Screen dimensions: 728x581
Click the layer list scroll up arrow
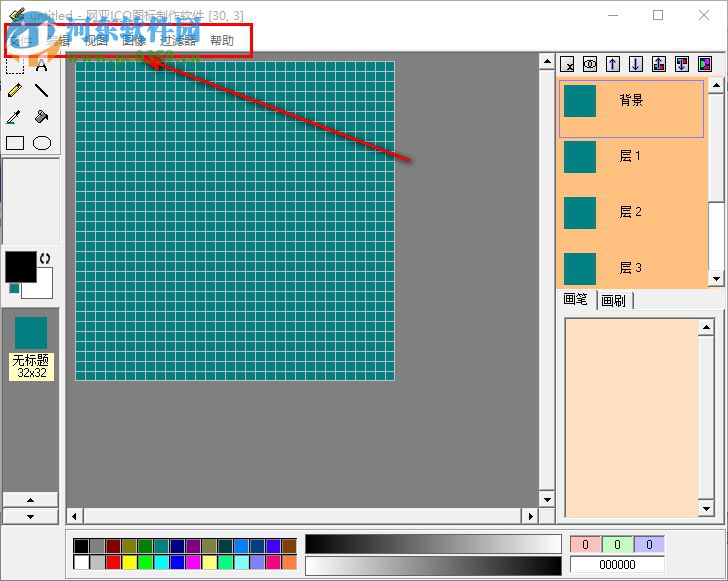coord(716,85)
